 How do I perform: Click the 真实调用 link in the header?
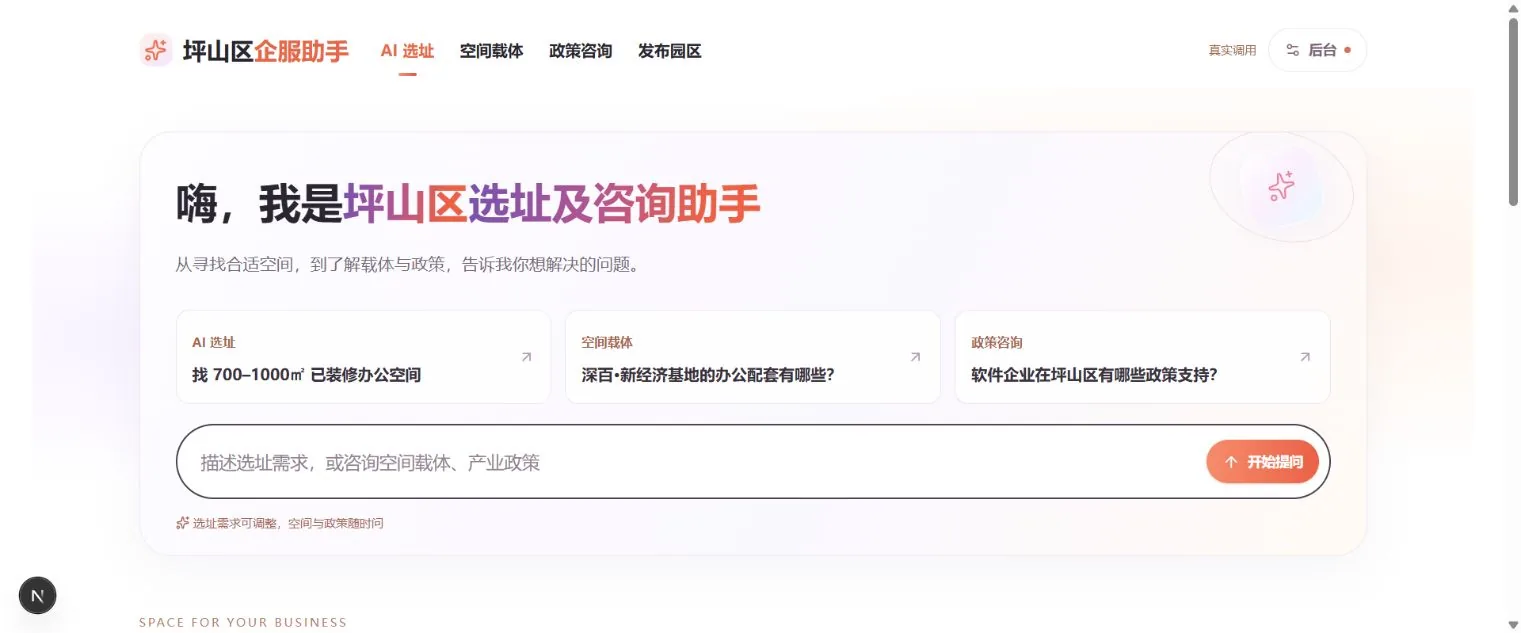[1232, 50]
